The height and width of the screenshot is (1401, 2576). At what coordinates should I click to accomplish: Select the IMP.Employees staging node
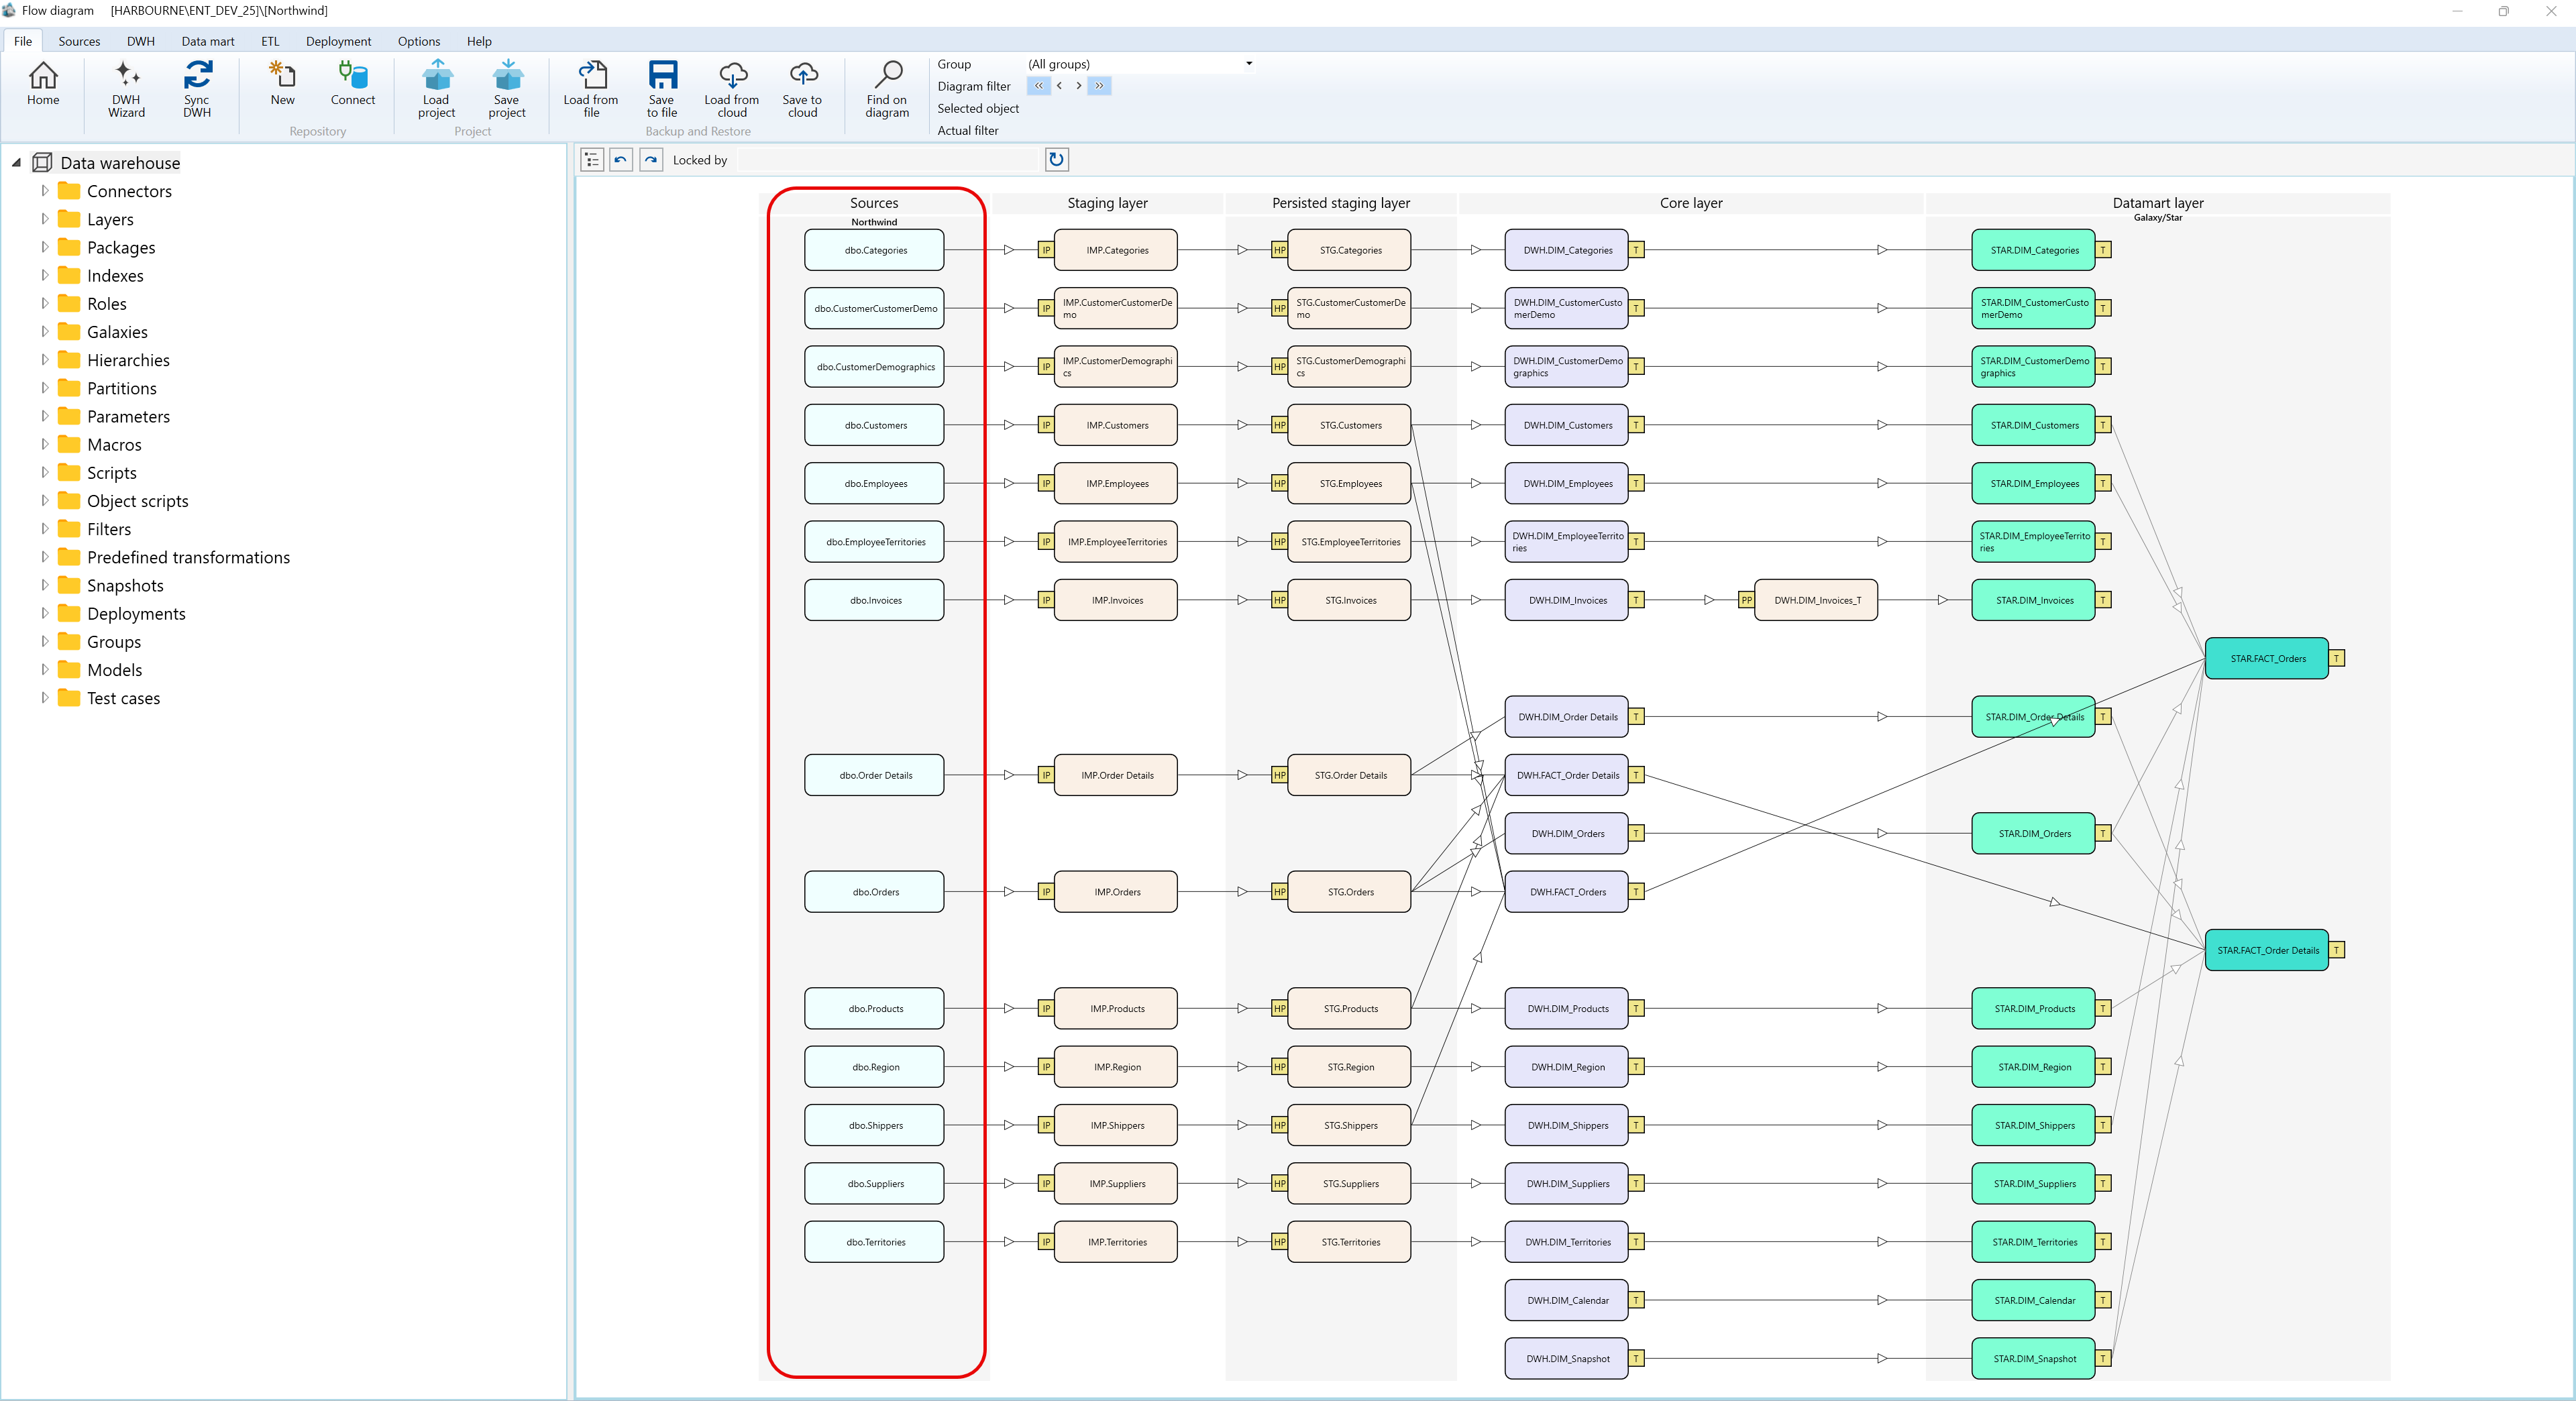point(1116,483)
